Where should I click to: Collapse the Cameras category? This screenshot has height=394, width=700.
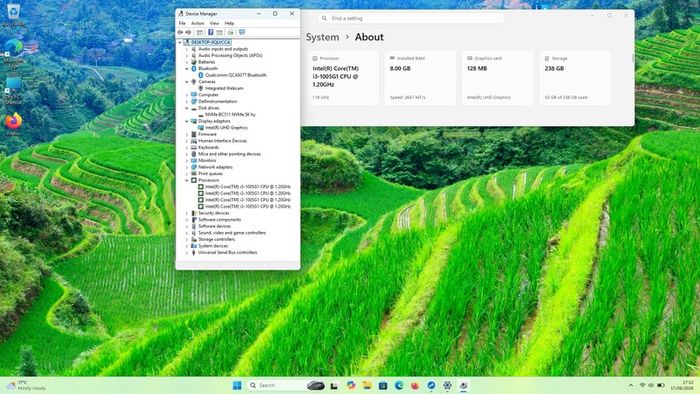[187, 82]
